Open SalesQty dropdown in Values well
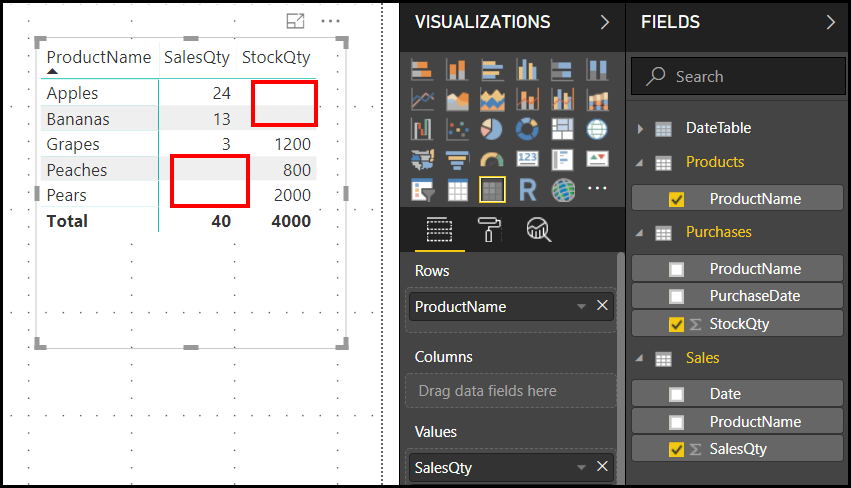 point(581,467)
